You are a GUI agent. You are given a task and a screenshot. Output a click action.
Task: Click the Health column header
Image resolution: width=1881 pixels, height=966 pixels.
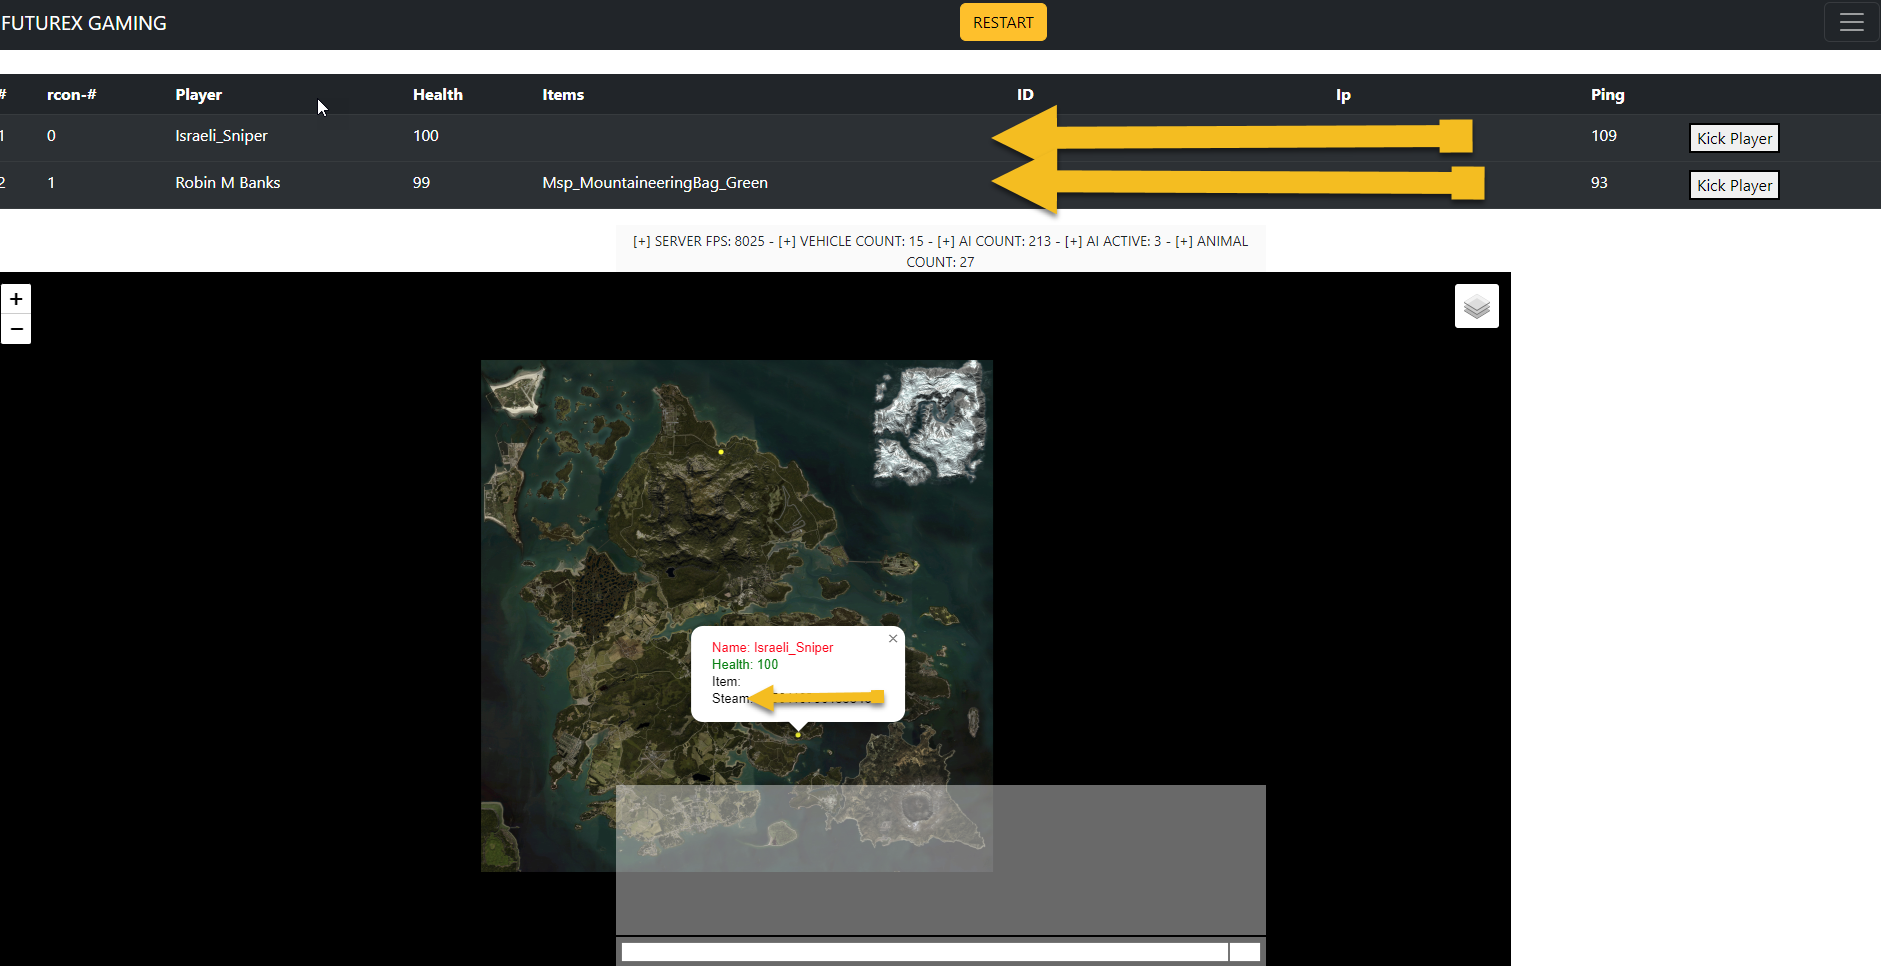(437, 95)
